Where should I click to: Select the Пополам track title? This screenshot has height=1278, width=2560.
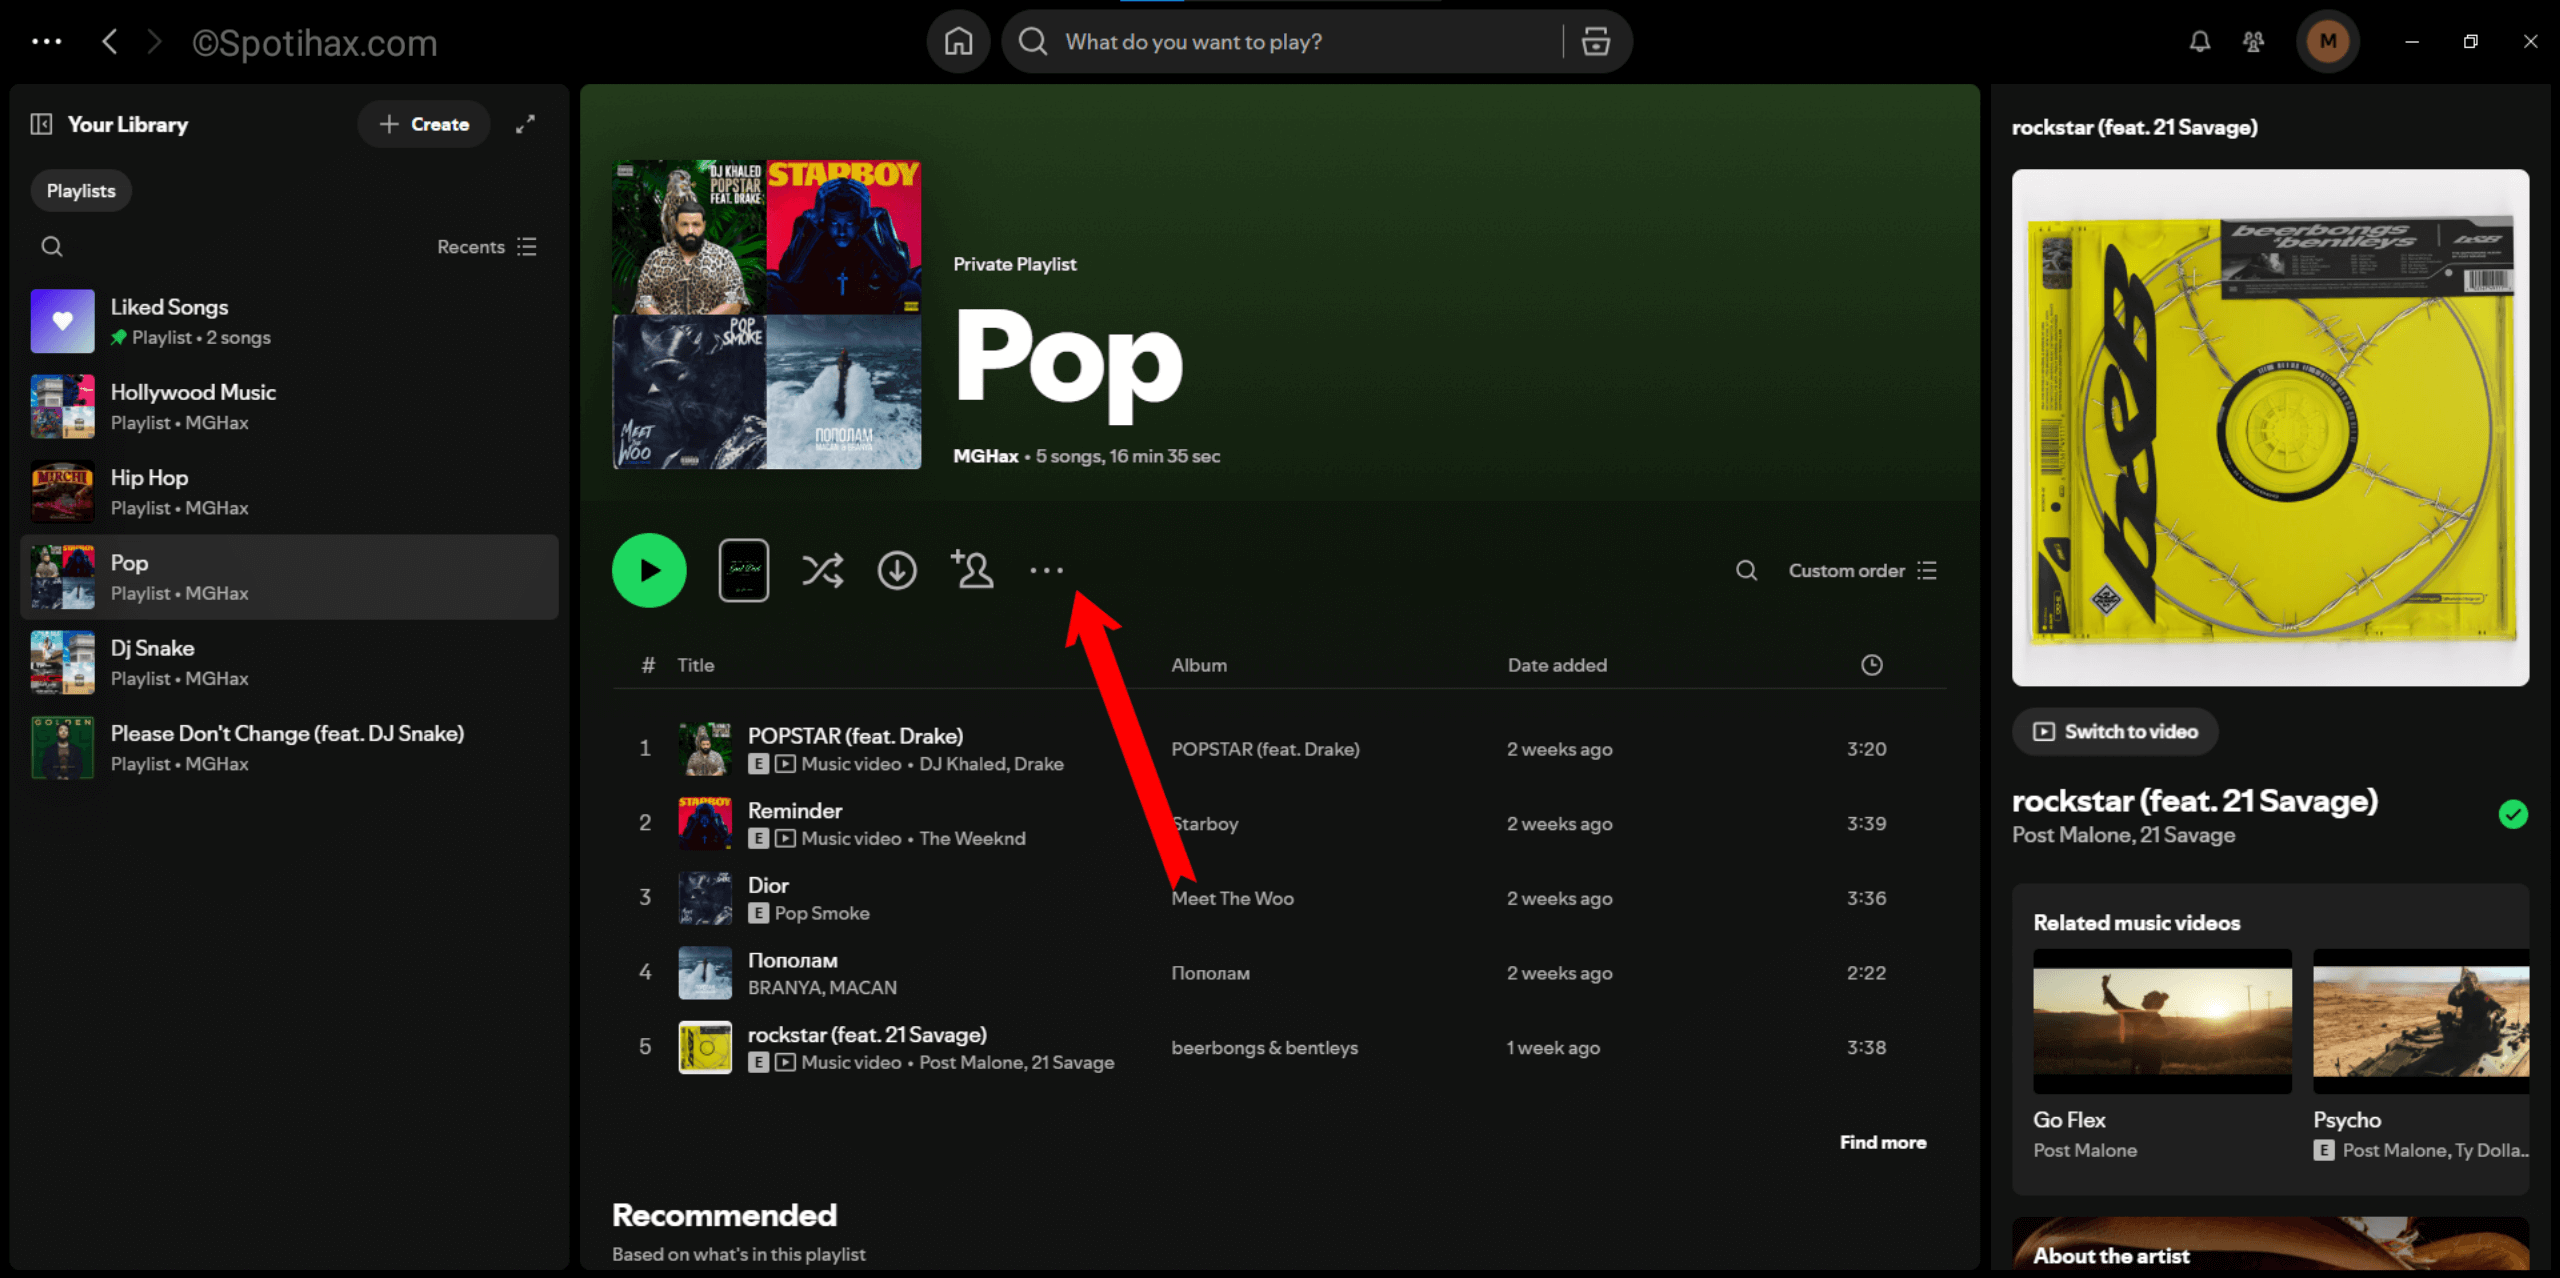[792, 960]
